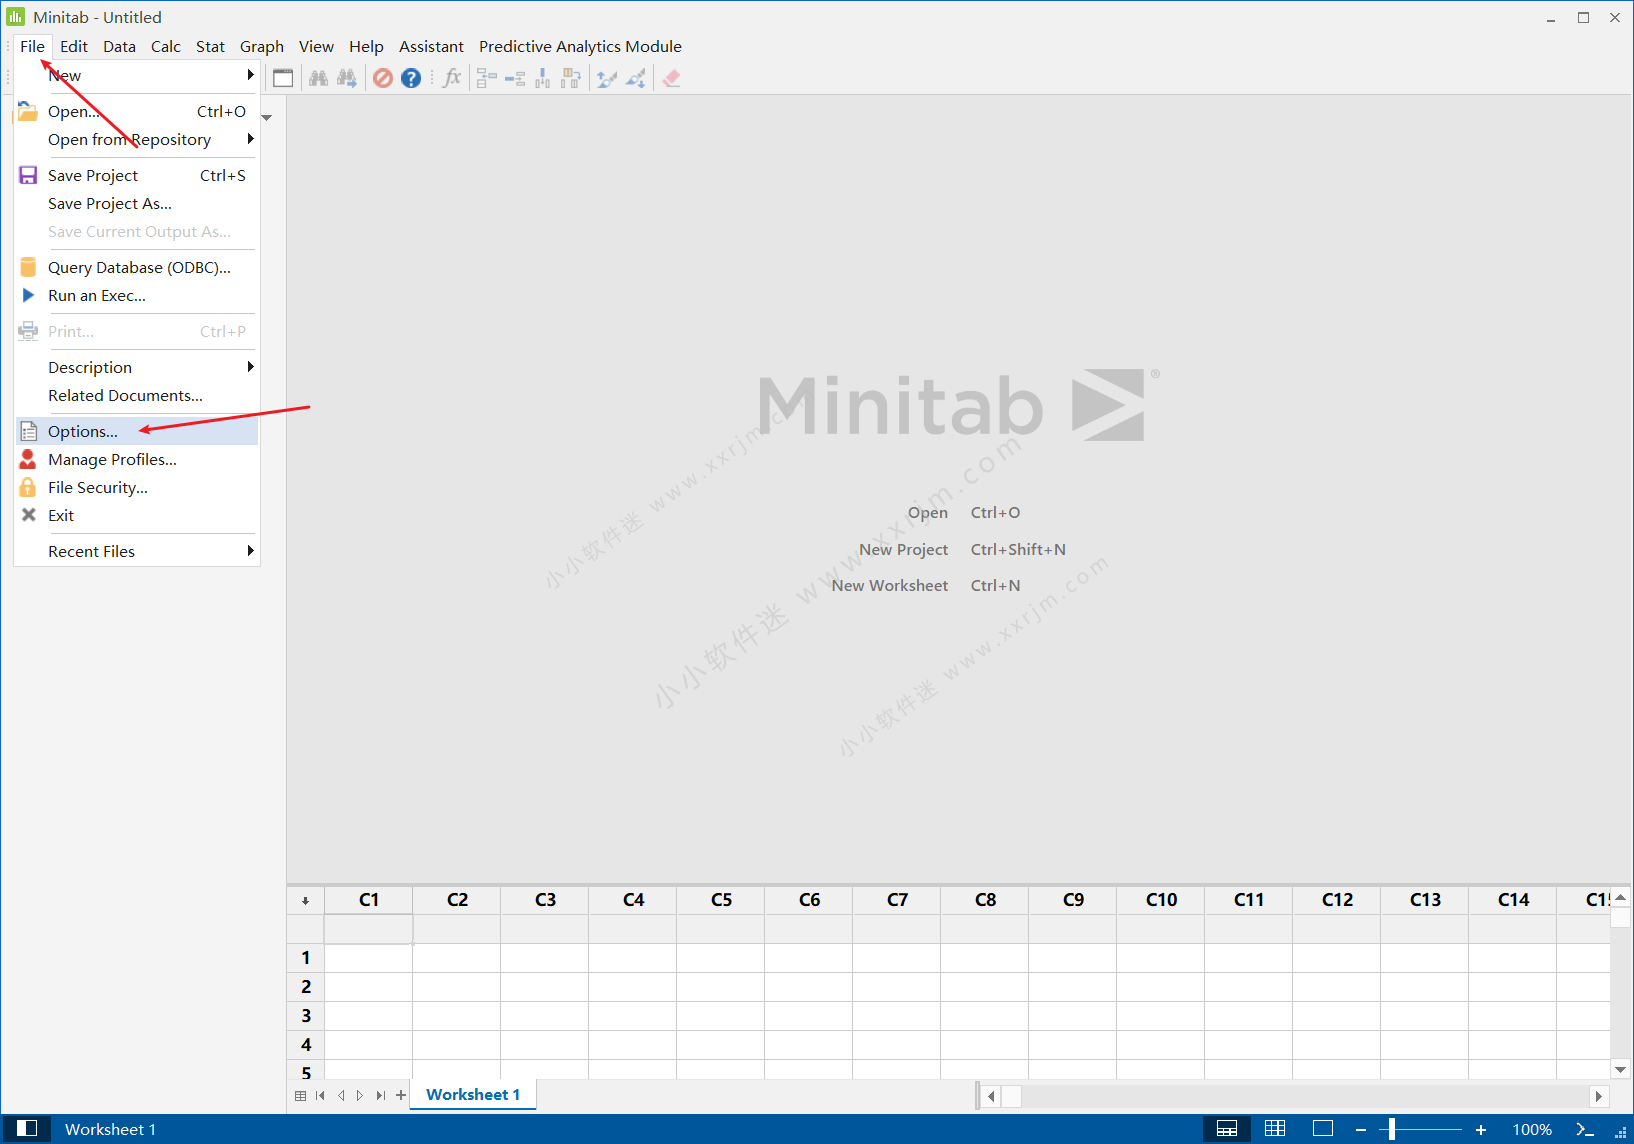Add a new worksheet with the plus button
The width and height of the screenshot is (1634, 1144).
(401, 1095)
